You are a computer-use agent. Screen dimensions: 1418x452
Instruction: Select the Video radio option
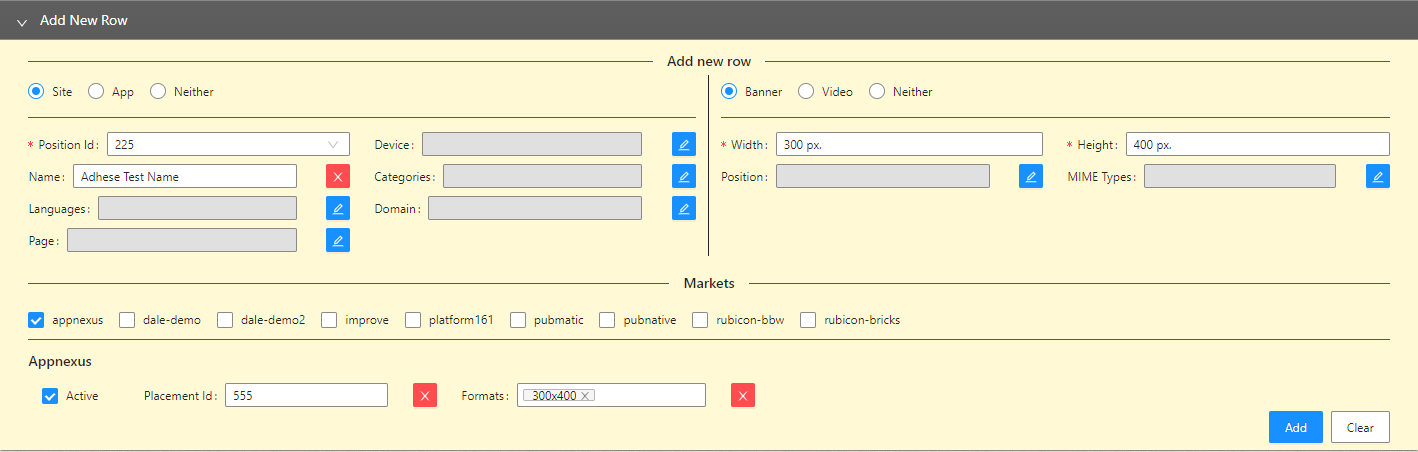806,91
